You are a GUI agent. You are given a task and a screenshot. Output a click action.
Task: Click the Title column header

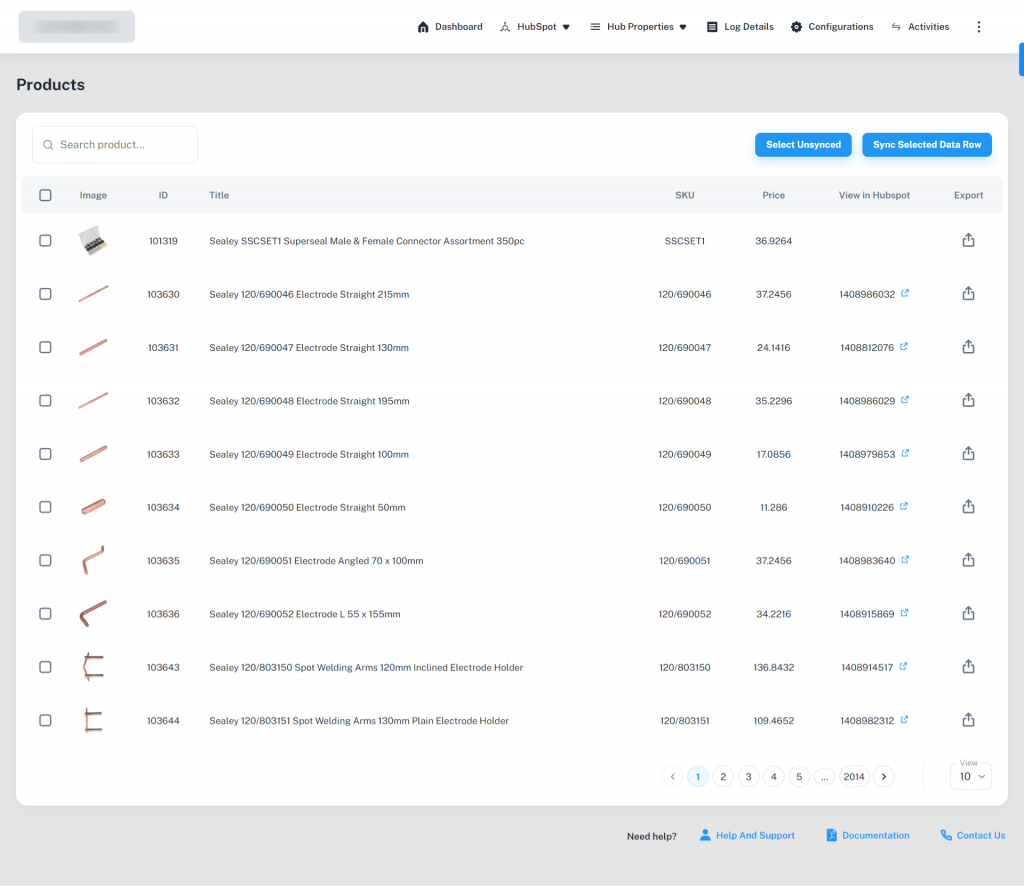pos(219,195)
